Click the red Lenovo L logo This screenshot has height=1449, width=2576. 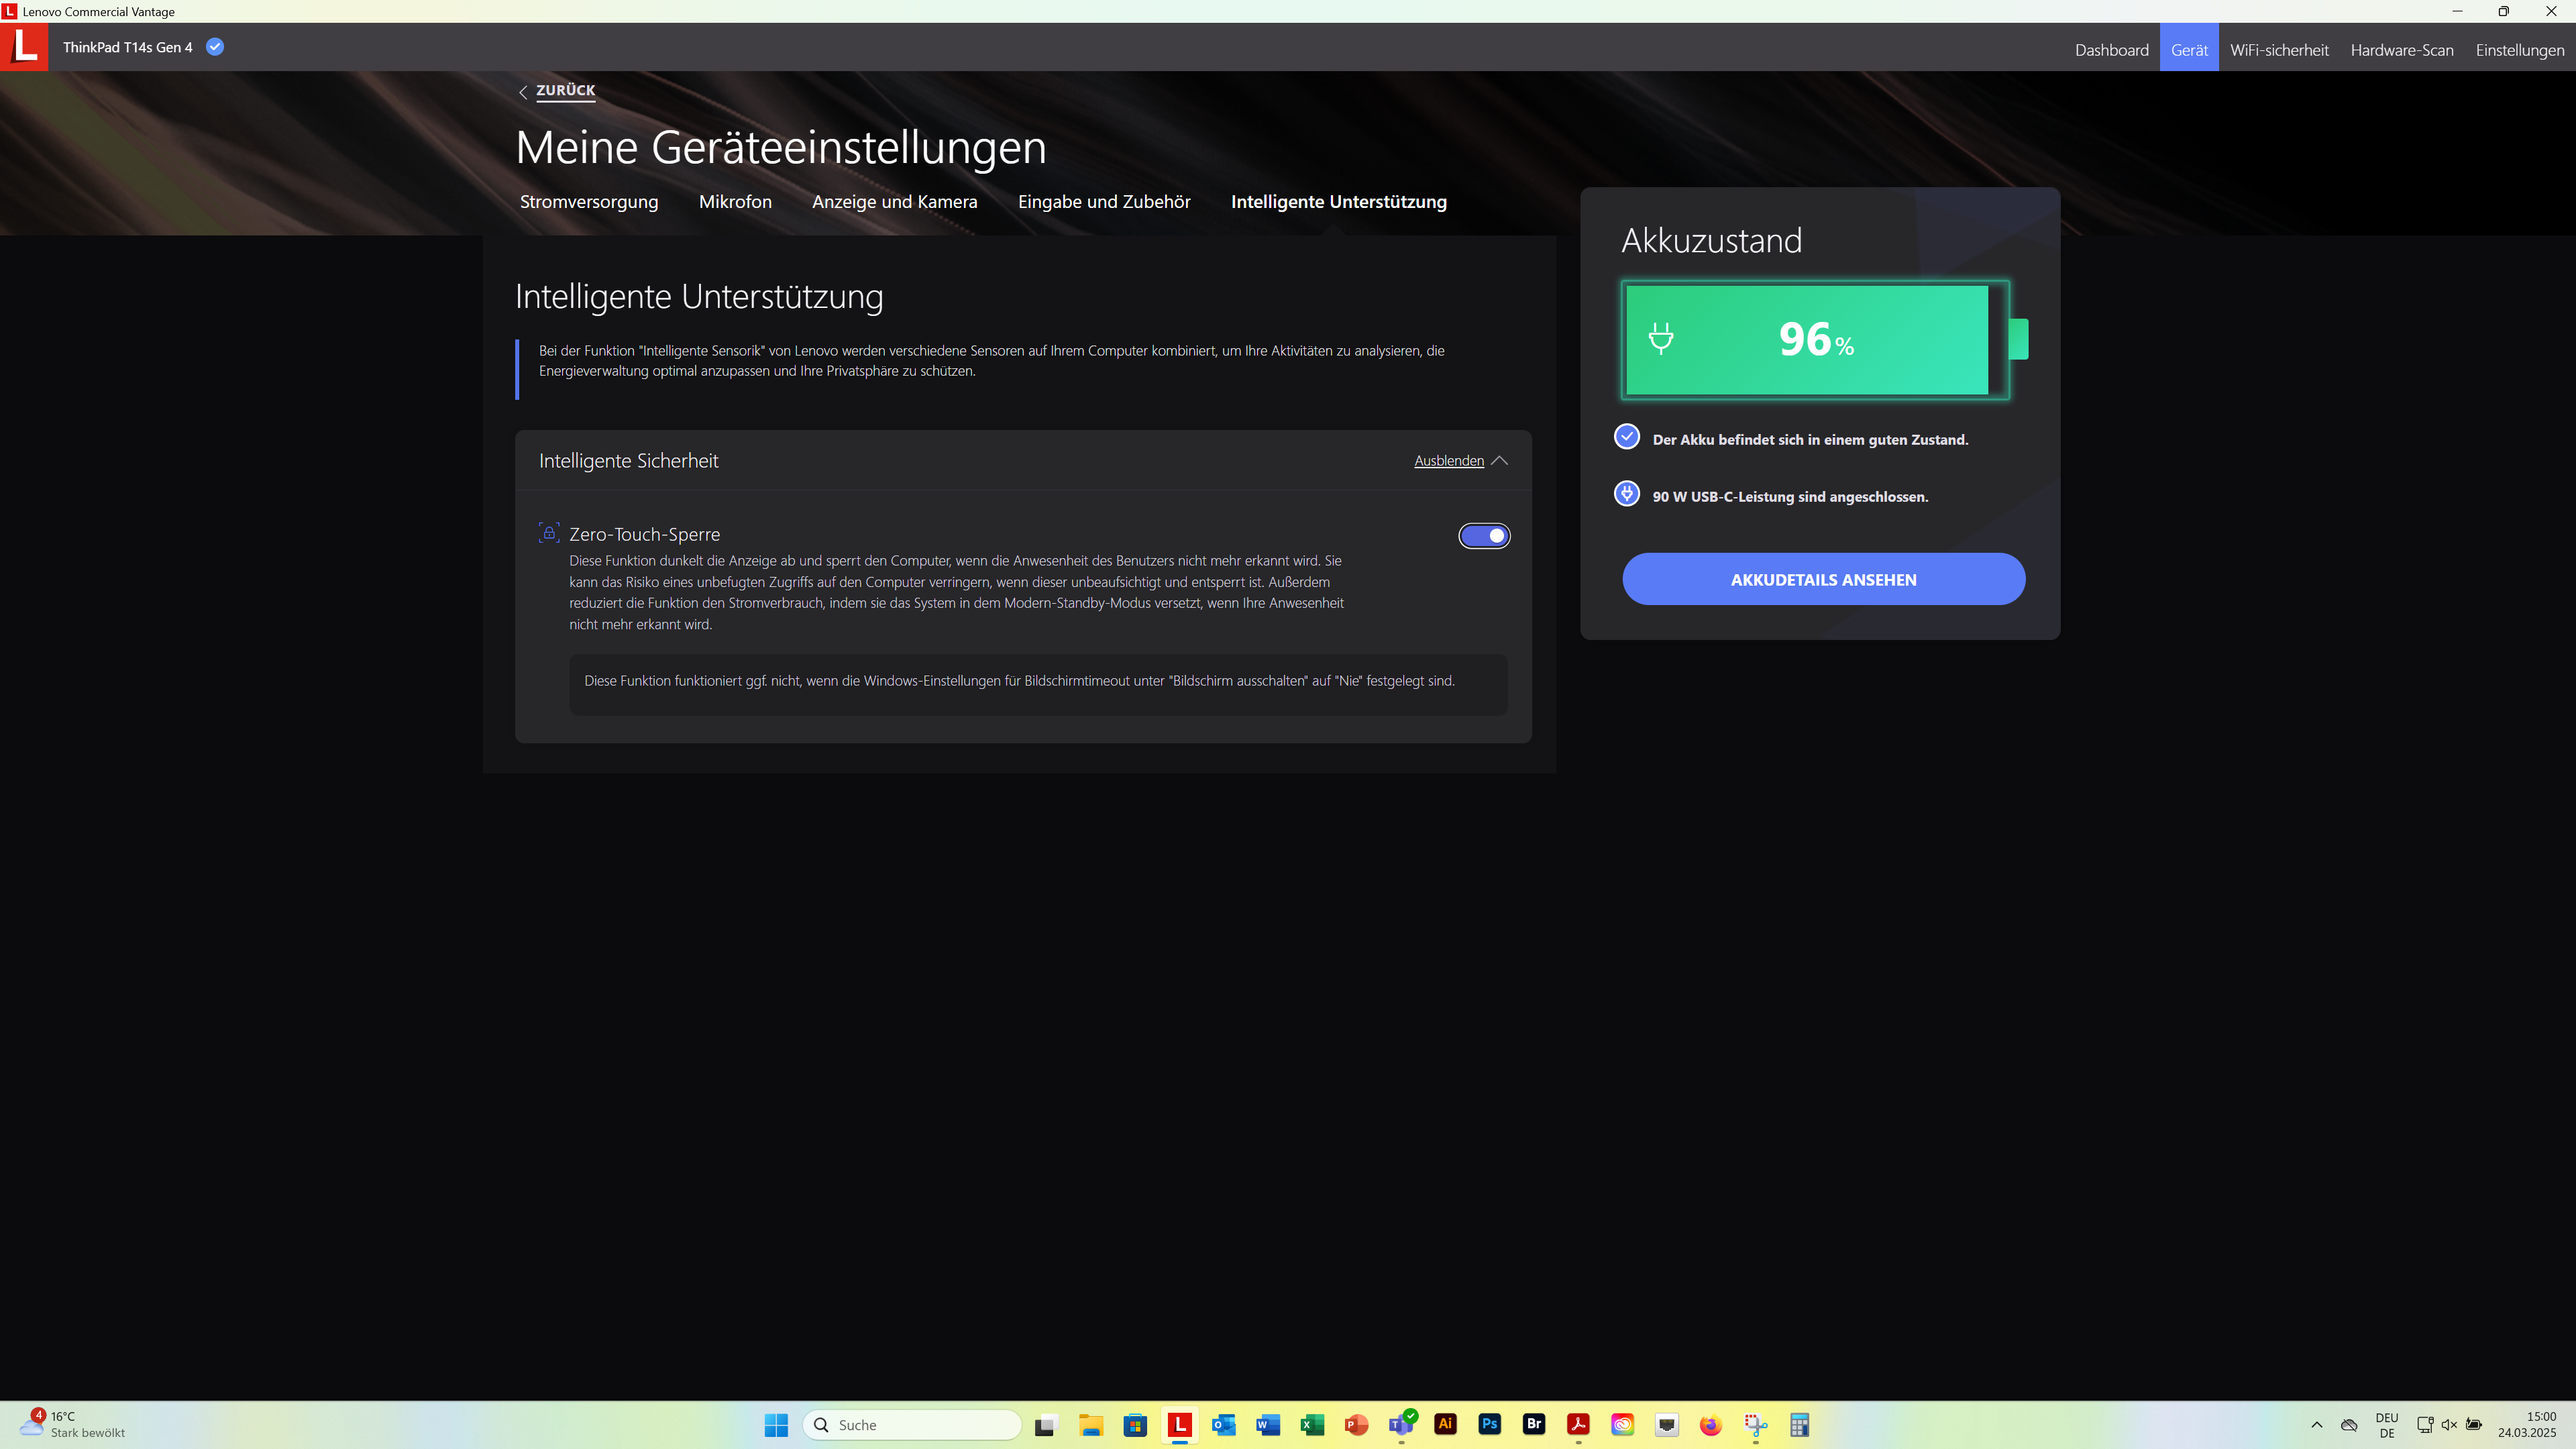(24, 47)
